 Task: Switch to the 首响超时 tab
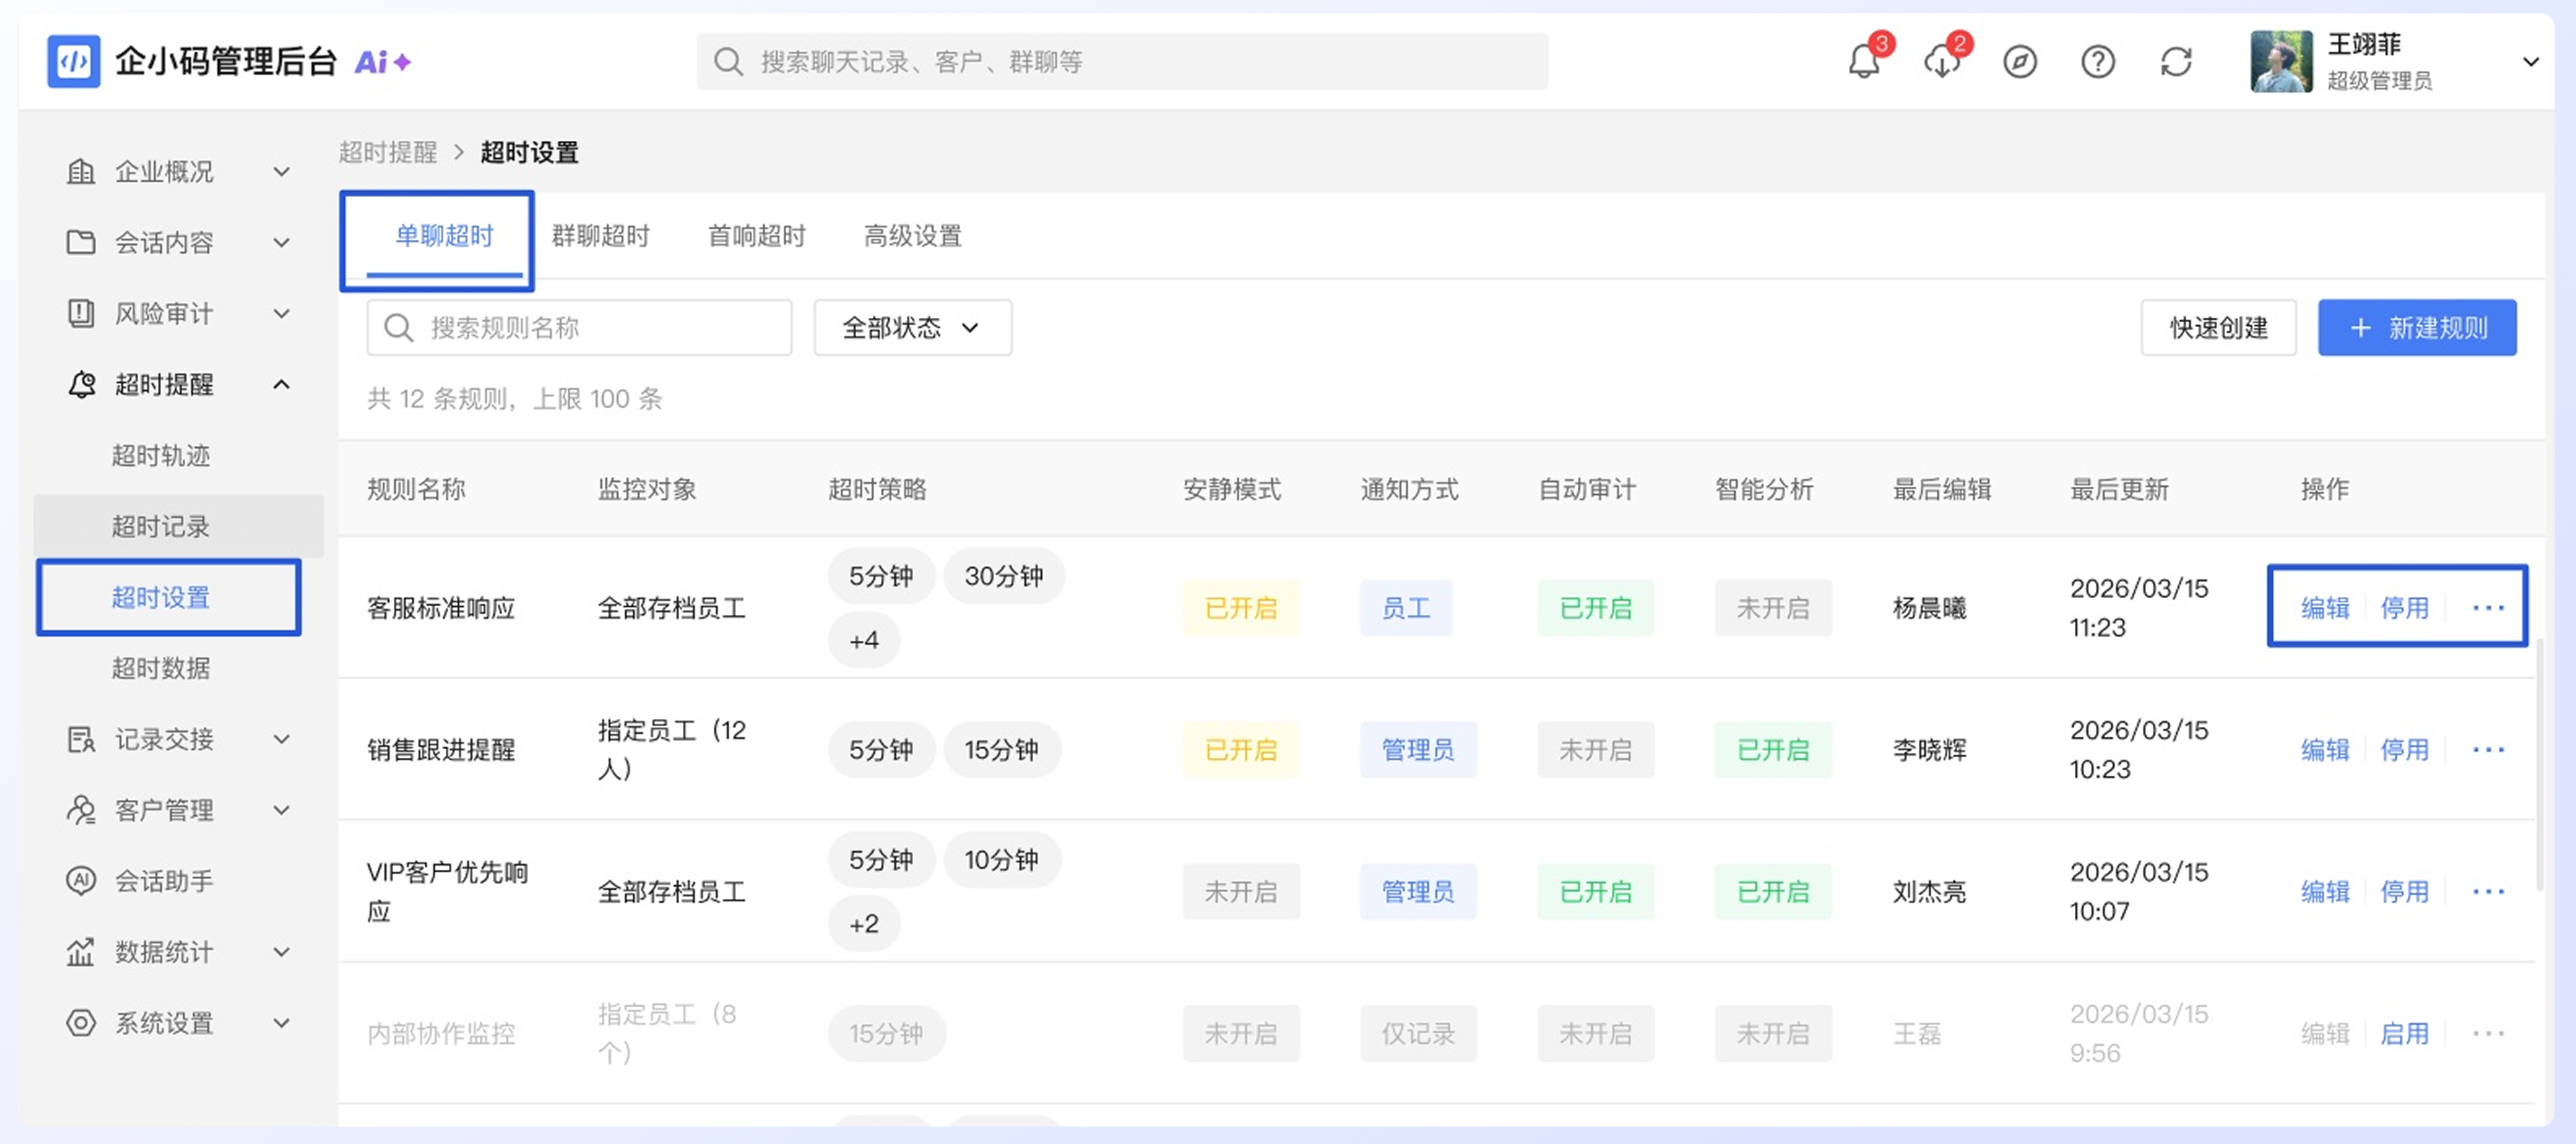pyautogui.click(x=756, y=236)
